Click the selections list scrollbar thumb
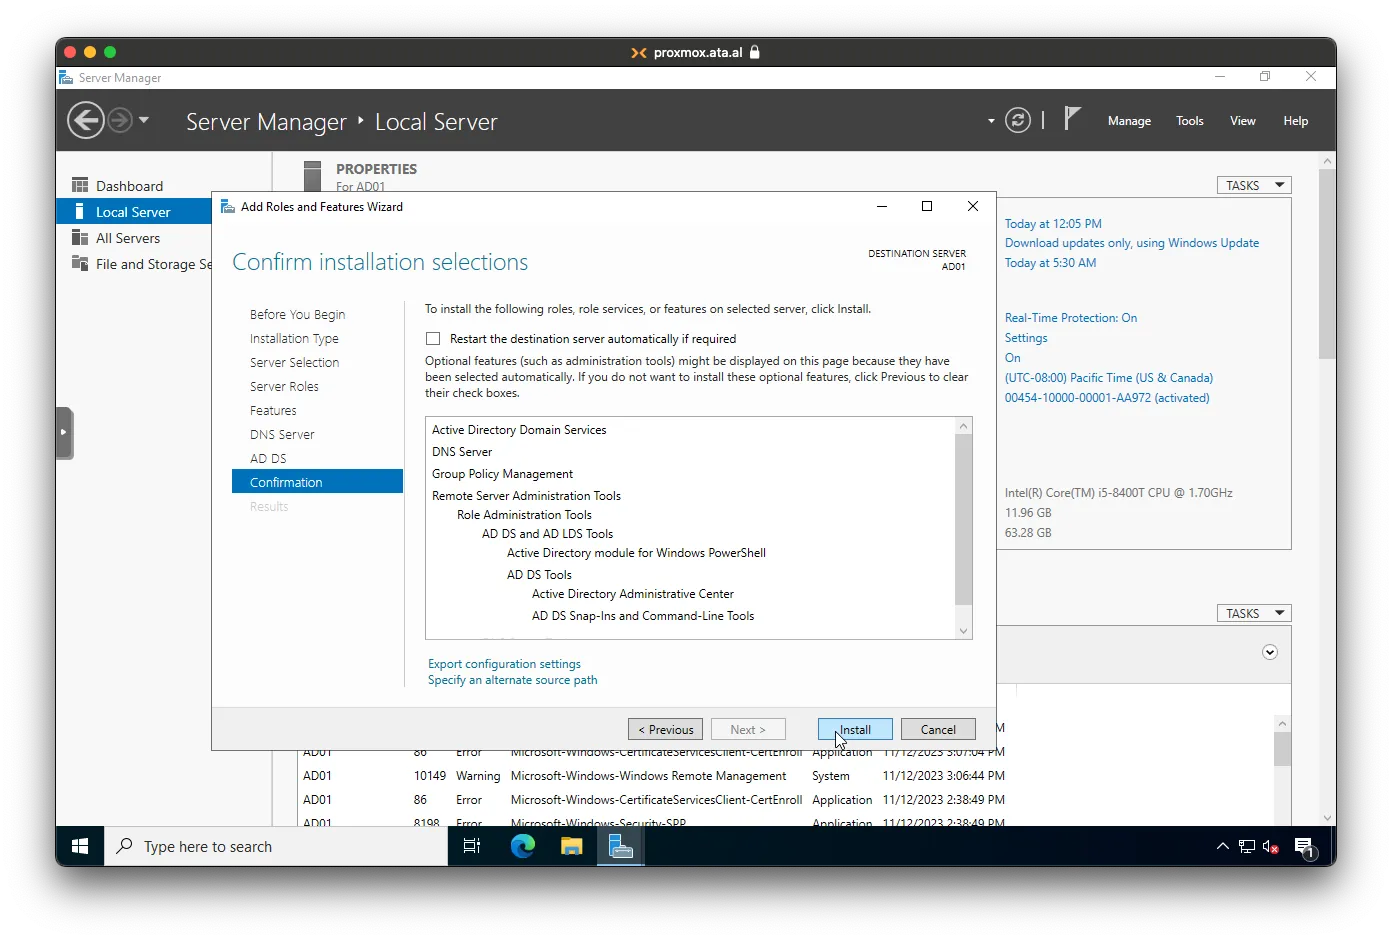The width and height of the screenshot is (1392, 940). click(x=964, y=520)
